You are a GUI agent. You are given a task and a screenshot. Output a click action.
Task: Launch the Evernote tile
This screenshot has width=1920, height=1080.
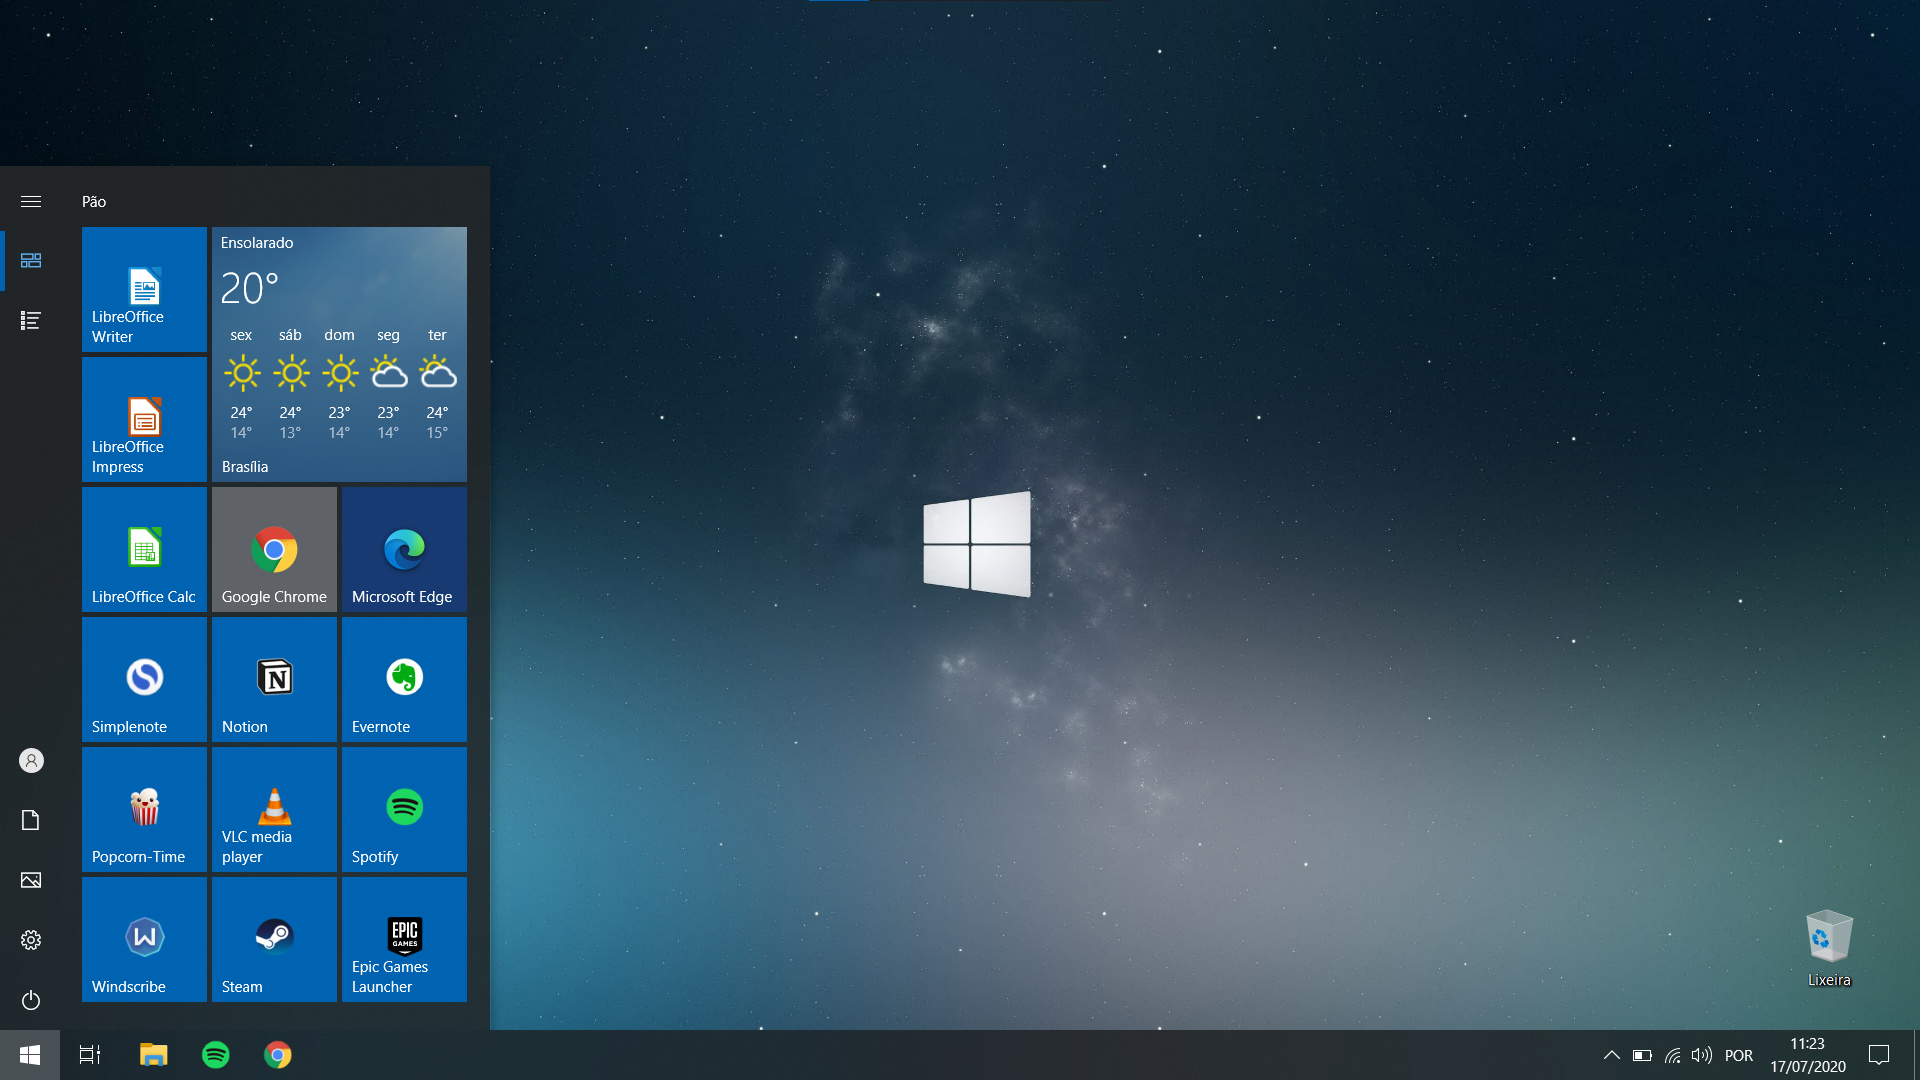click(x=404, y=679)
